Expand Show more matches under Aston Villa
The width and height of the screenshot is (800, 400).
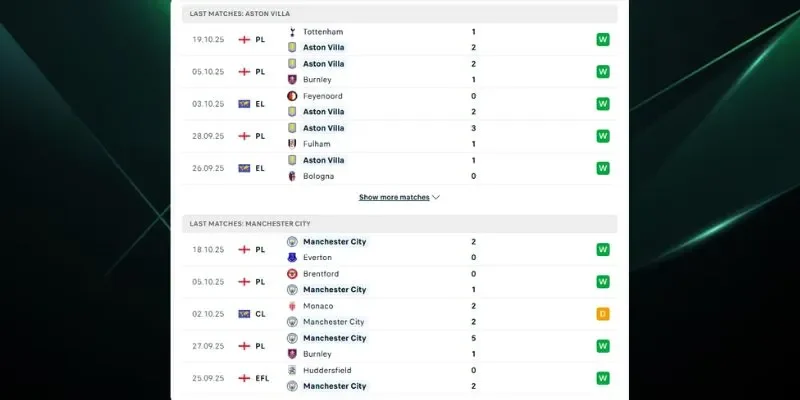[x=394, y=198]
